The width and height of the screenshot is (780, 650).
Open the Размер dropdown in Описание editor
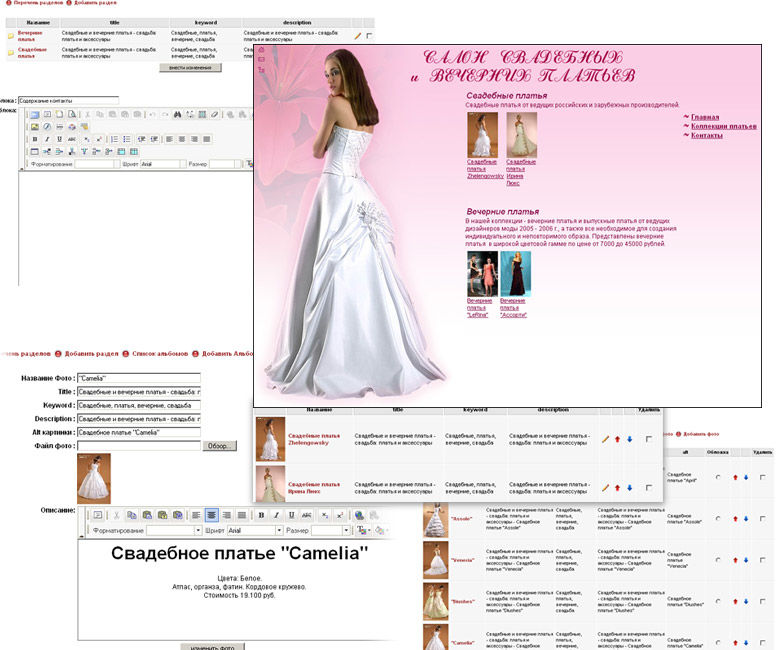coord(345,530)
